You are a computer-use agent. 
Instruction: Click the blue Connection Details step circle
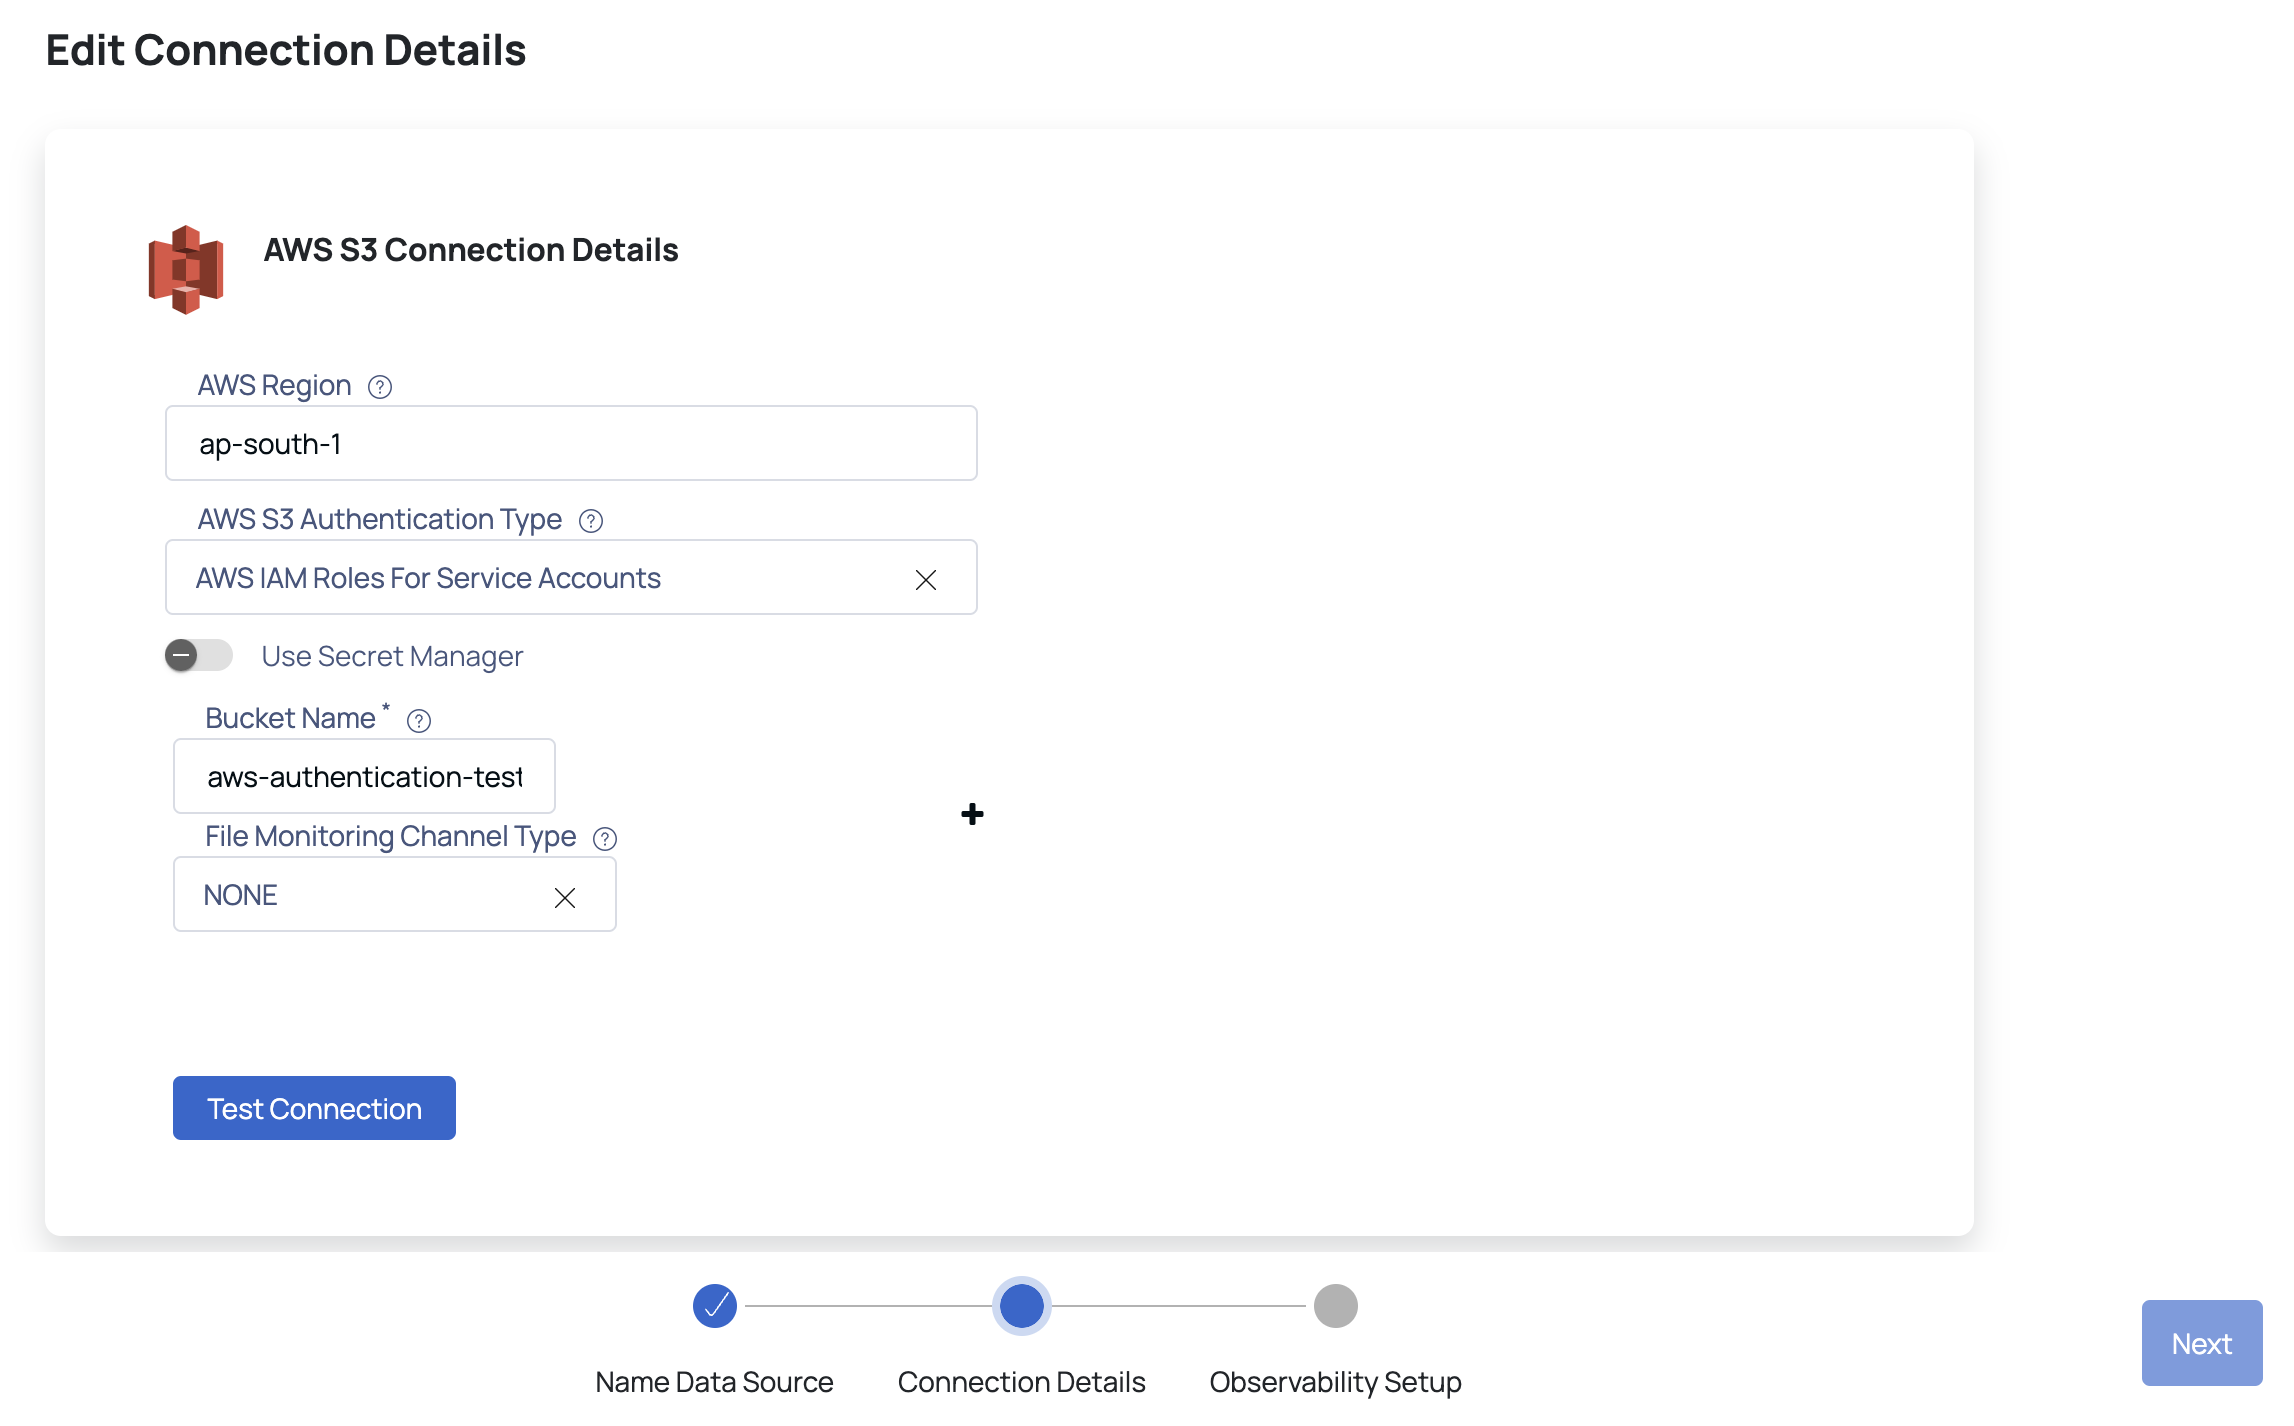click(1021, 1305)
